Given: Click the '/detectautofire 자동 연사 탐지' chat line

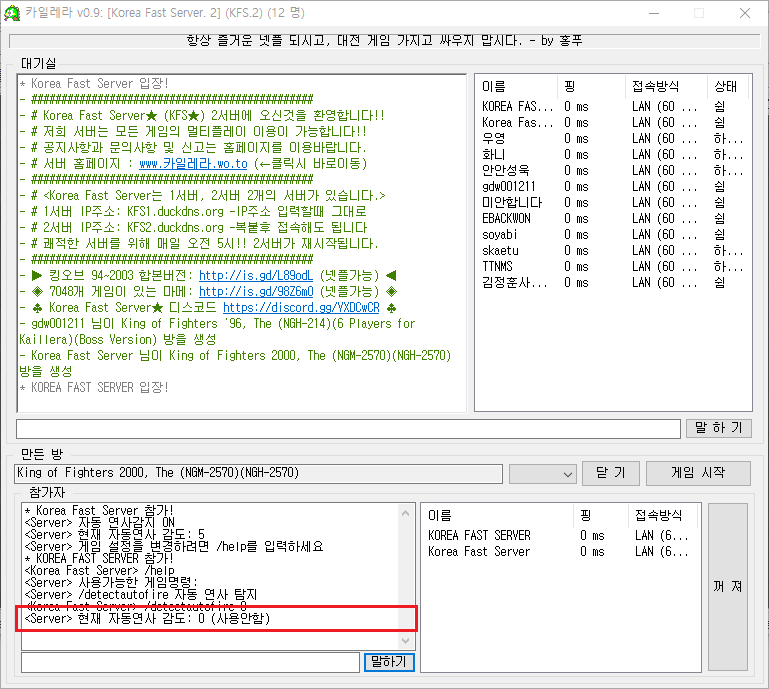Looking at the screenshot, I should [x=141, y=595].
